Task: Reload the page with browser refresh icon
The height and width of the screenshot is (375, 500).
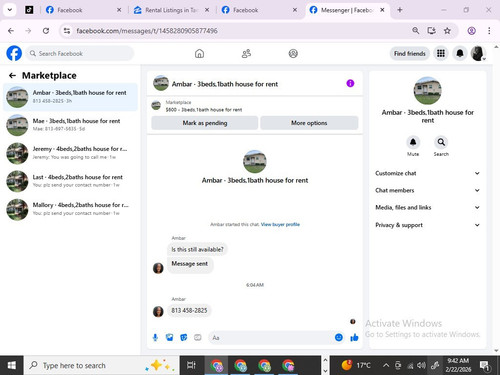Action: pos(46,31)
